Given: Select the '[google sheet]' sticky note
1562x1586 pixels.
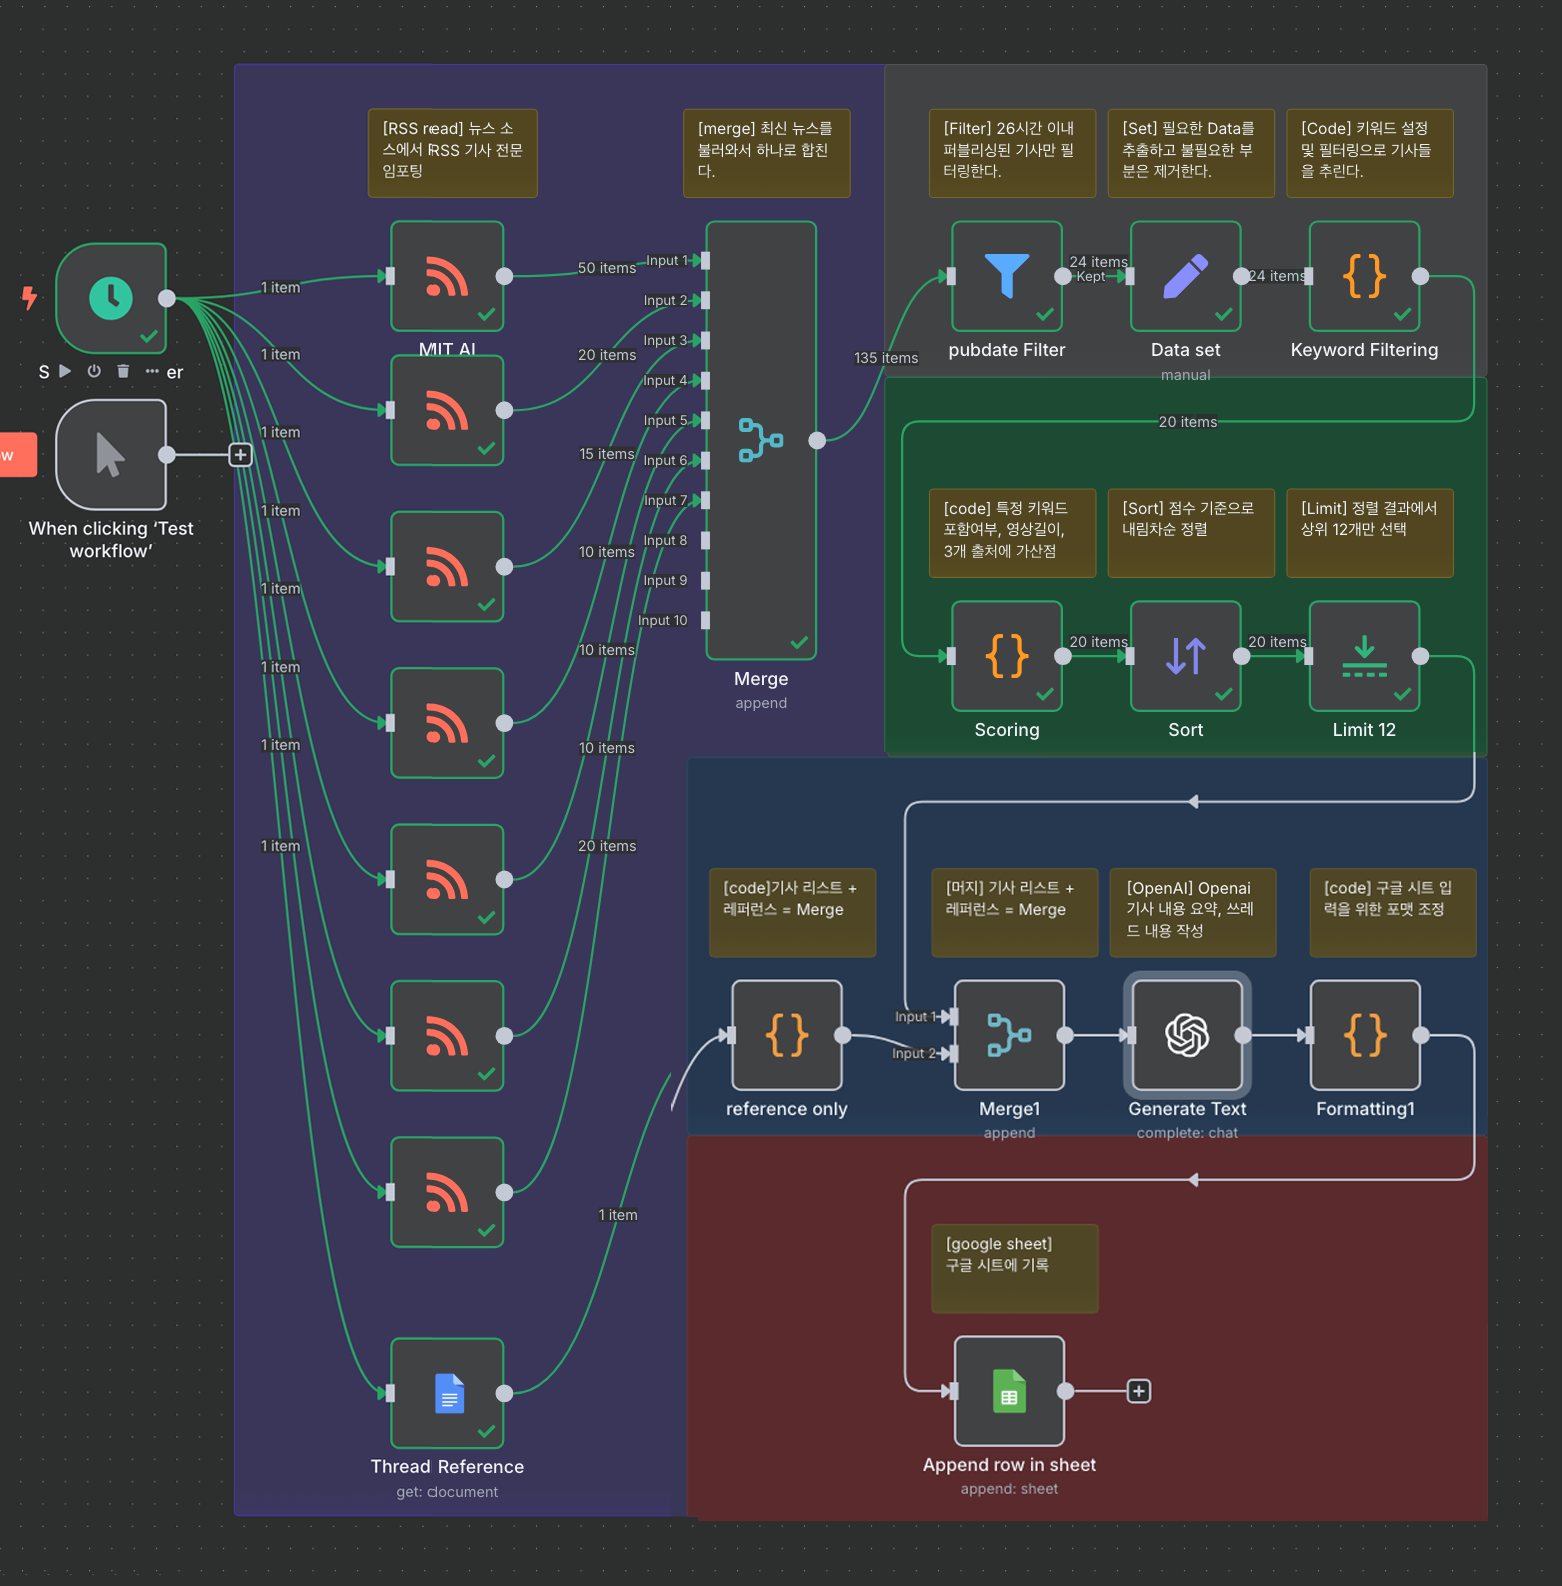Looking at the screenshot, I should [x=1015, y=1268].
